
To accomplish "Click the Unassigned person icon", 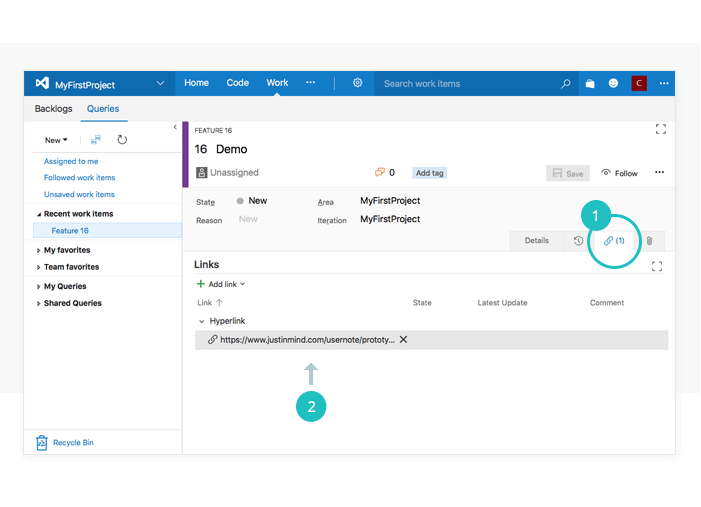I will [x=202, y=173].
